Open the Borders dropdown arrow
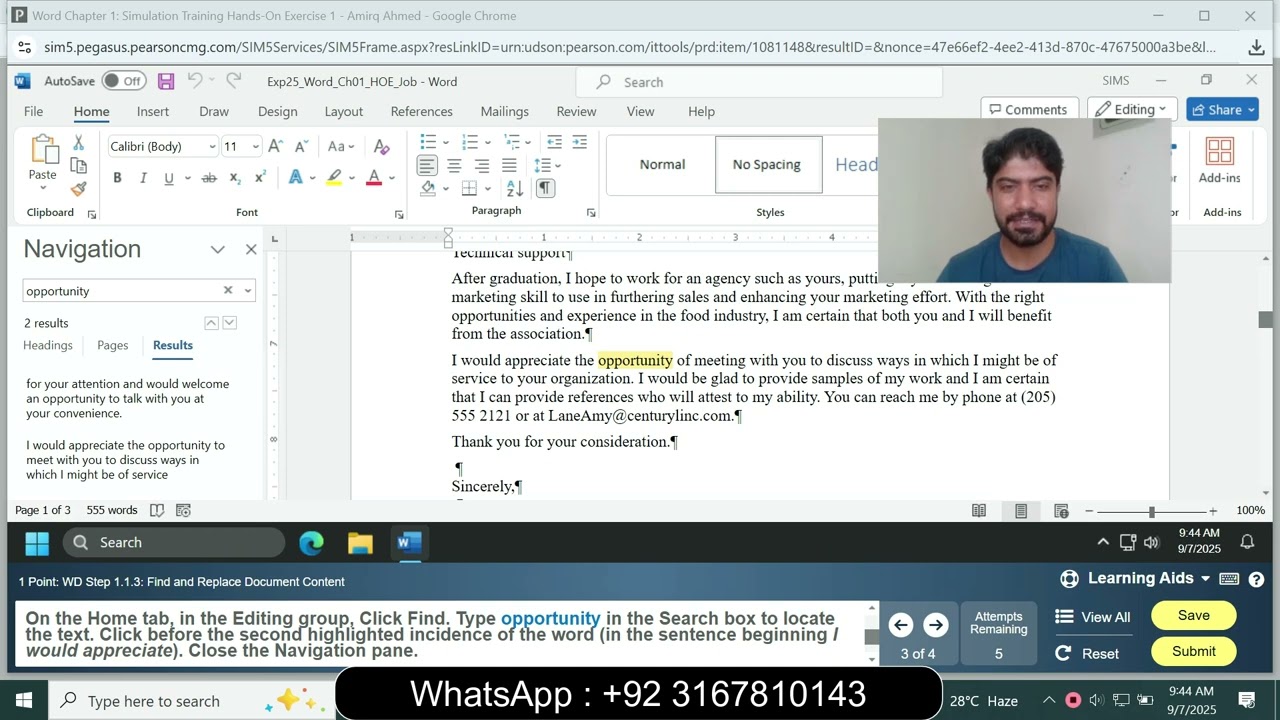 (486, 188)
